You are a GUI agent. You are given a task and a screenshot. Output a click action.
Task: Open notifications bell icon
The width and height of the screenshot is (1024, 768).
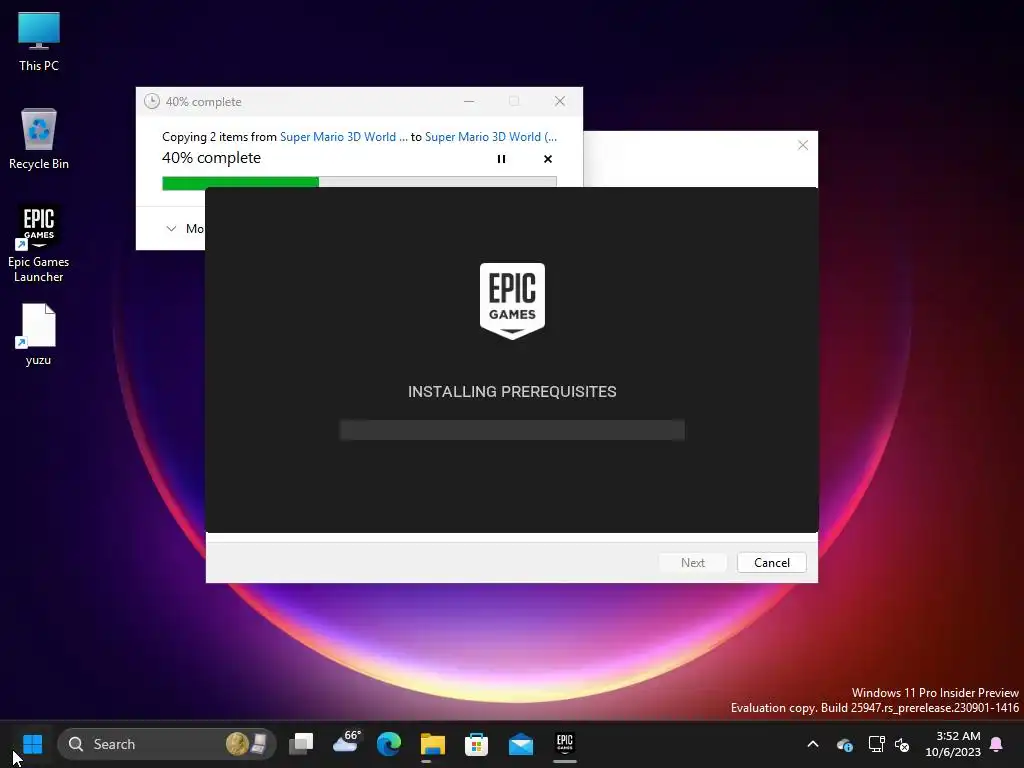997,744
